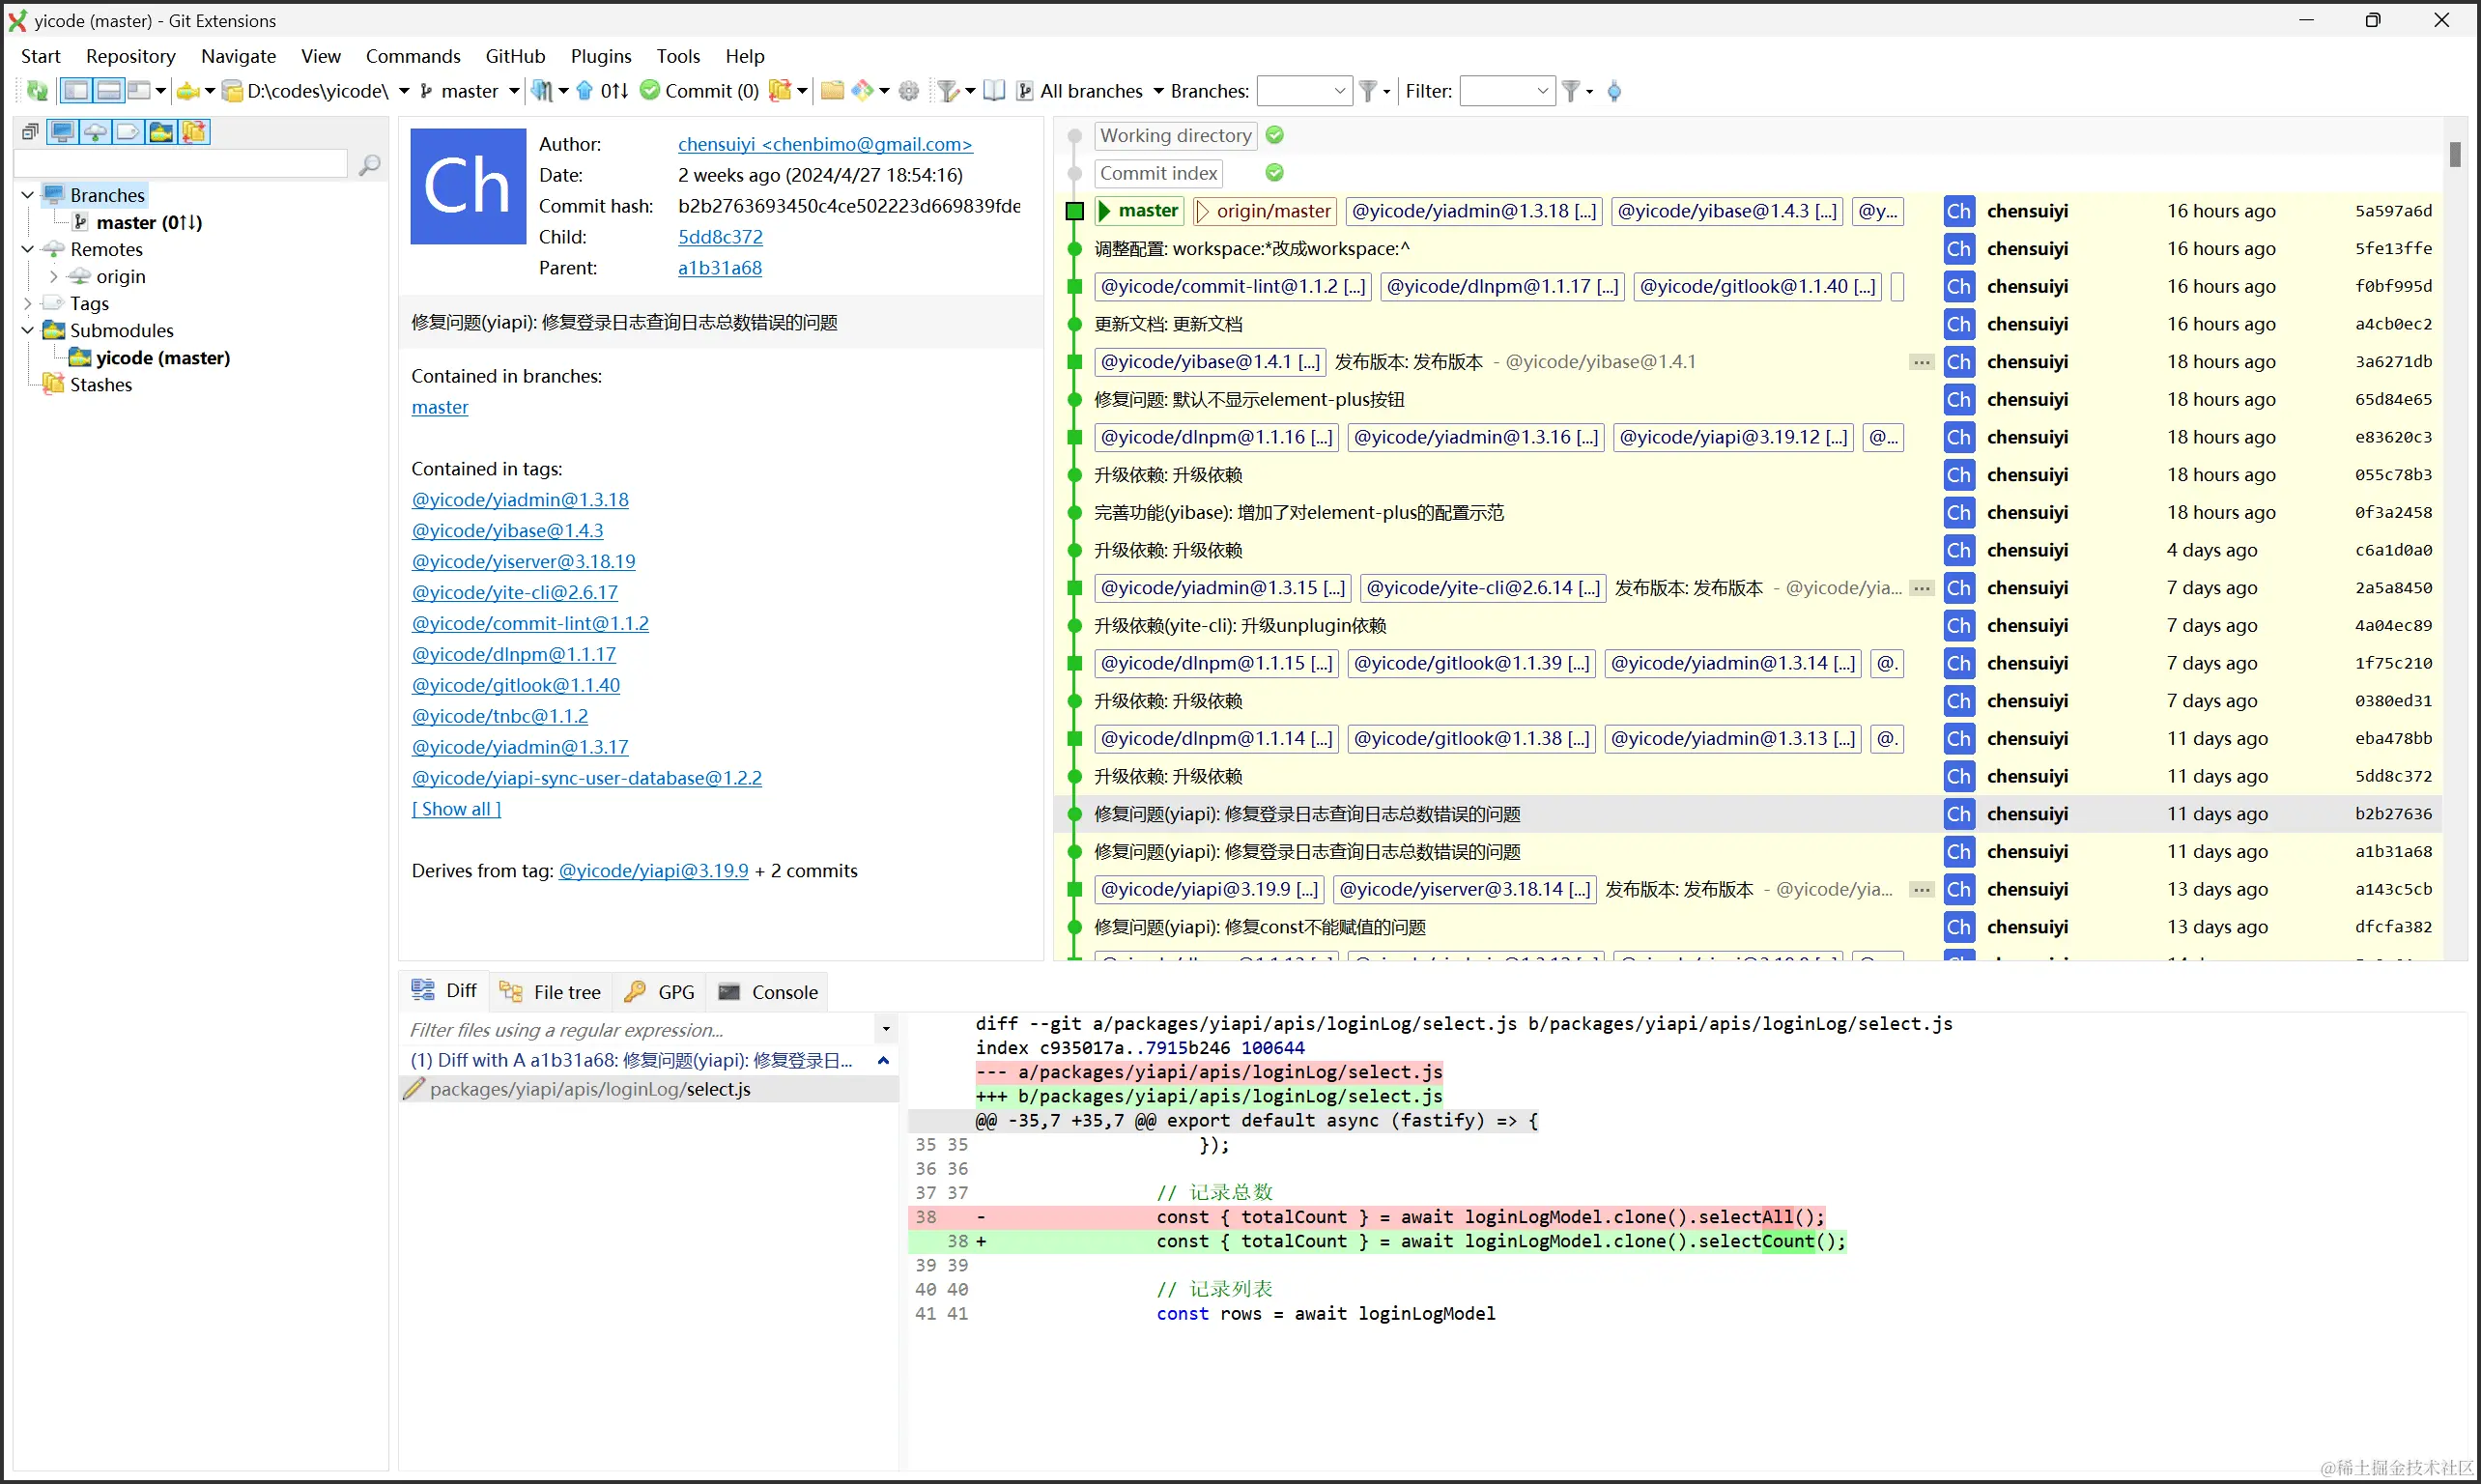Collapse the Branches tree node
This screenshot has height=1484, width=2481.
click(28, 195)
